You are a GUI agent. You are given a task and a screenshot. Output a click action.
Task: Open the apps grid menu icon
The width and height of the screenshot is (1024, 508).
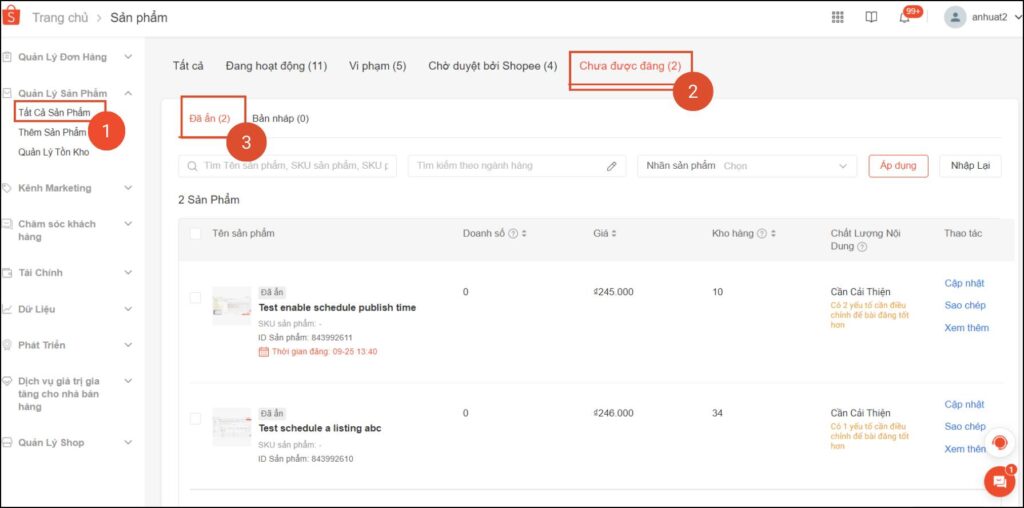838,17
